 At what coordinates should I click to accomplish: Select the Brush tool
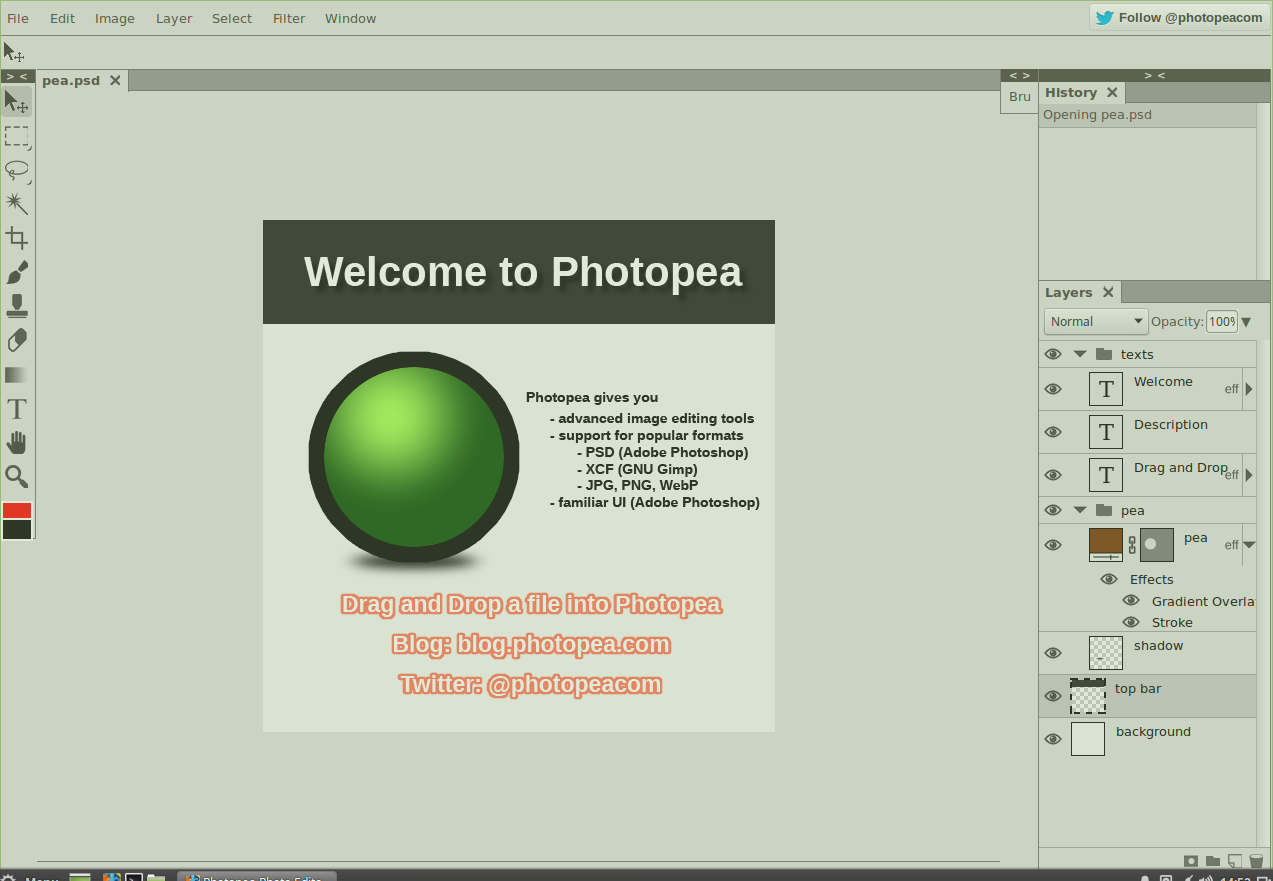click(x=16, y=272)
